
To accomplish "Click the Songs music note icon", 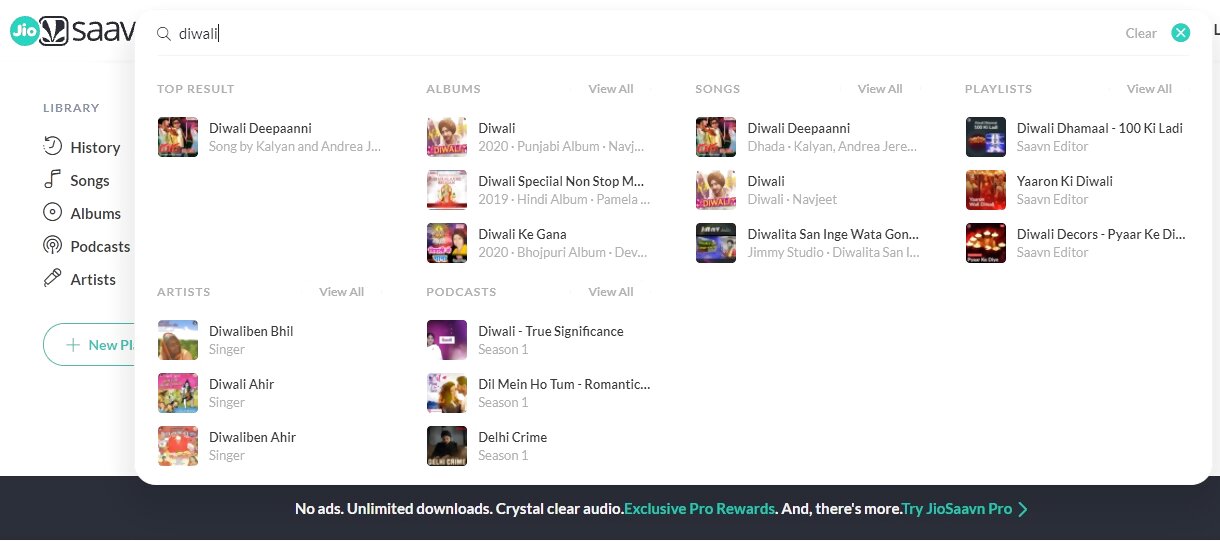I will (52, 179).
